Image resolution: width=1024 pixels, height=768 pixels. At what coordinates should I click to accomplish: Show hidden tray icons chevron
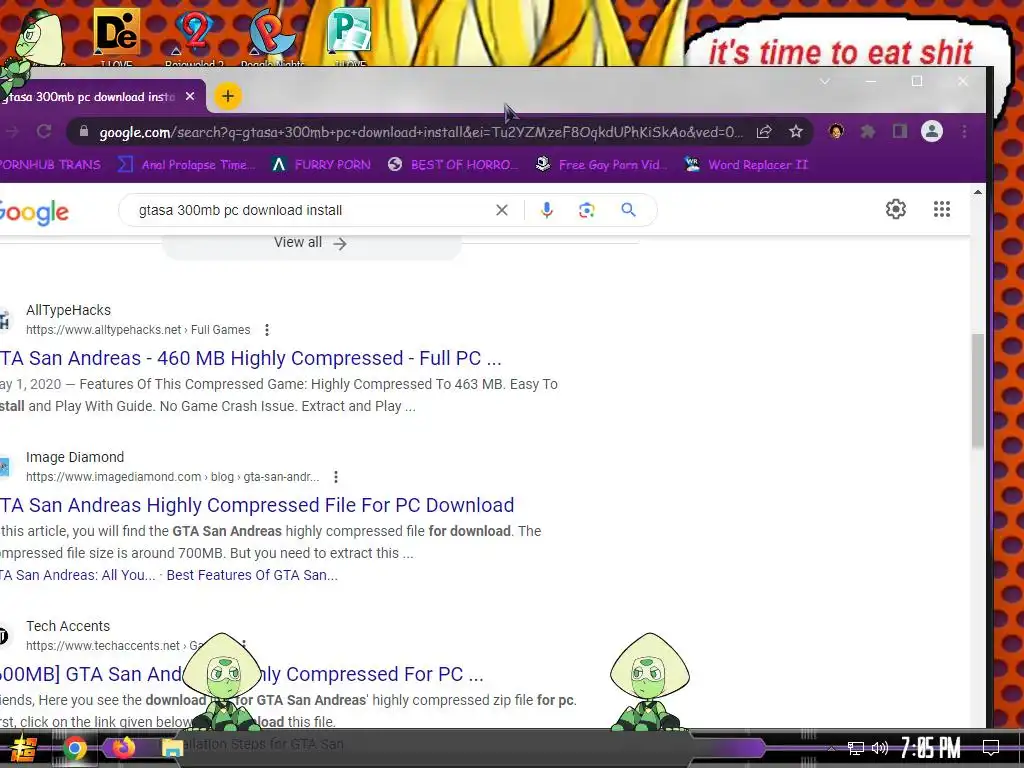point(831,748)
